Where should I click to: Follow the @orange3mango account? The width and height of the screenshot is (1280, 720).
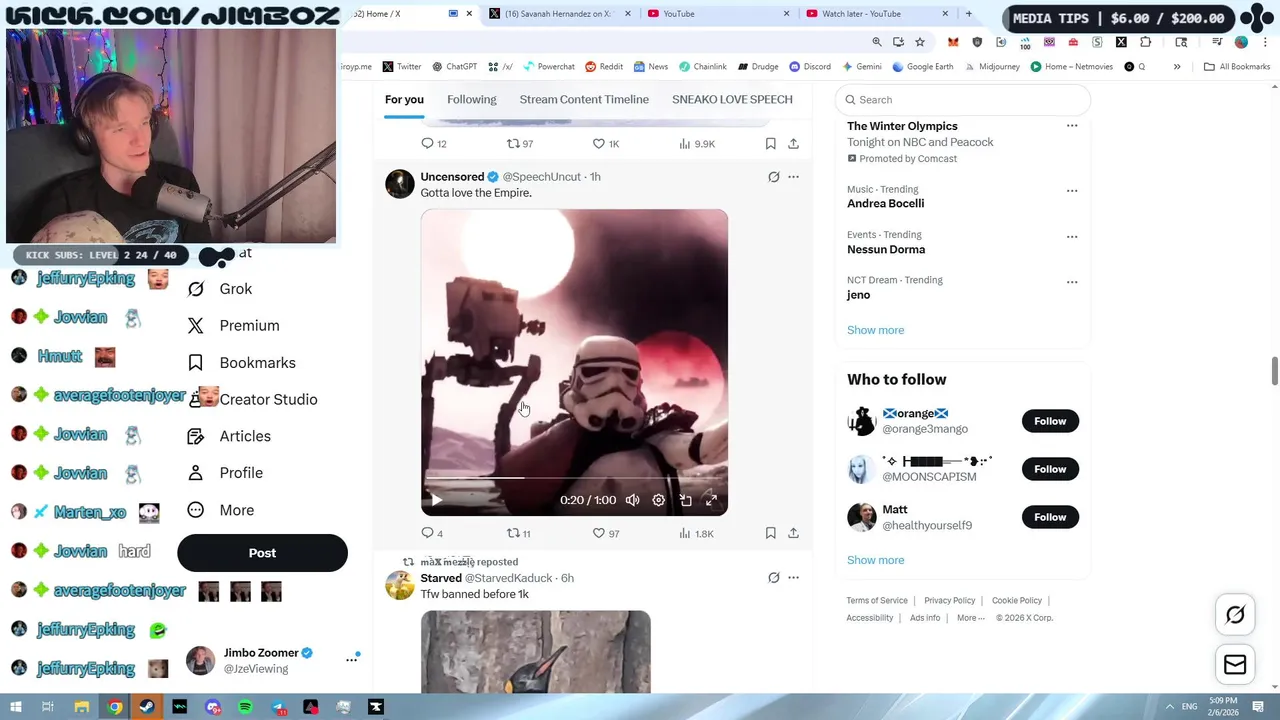(1050, 421)
